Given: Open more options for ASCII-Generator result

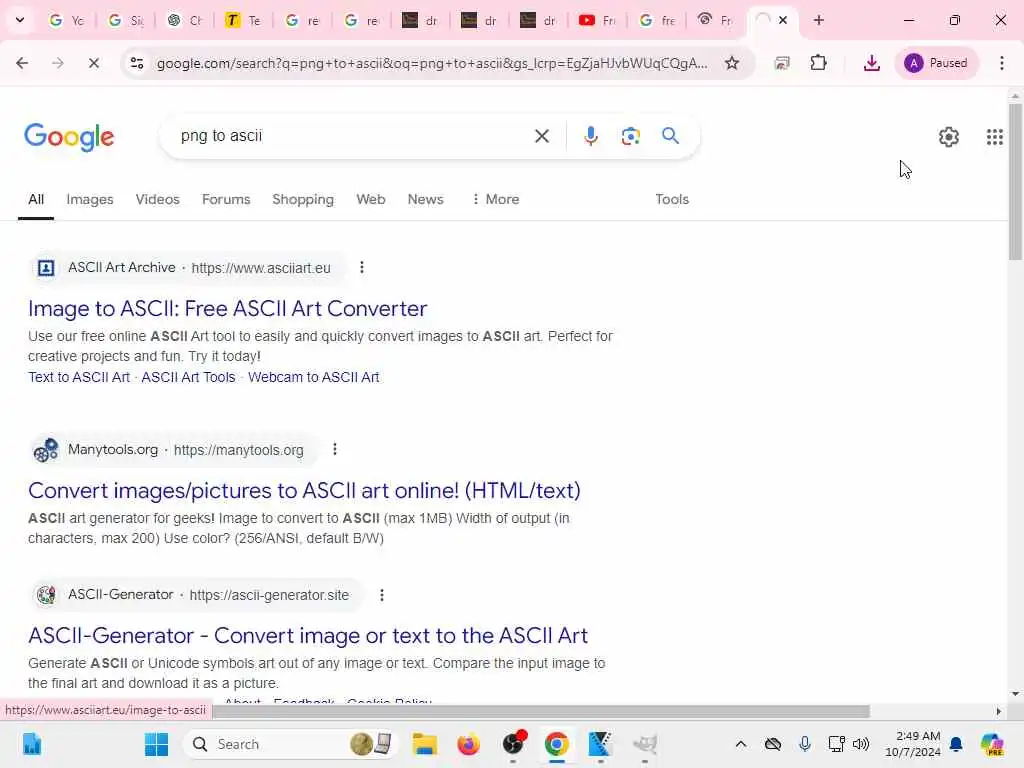Looking at the screenshot, I should (x=382, y=595).
